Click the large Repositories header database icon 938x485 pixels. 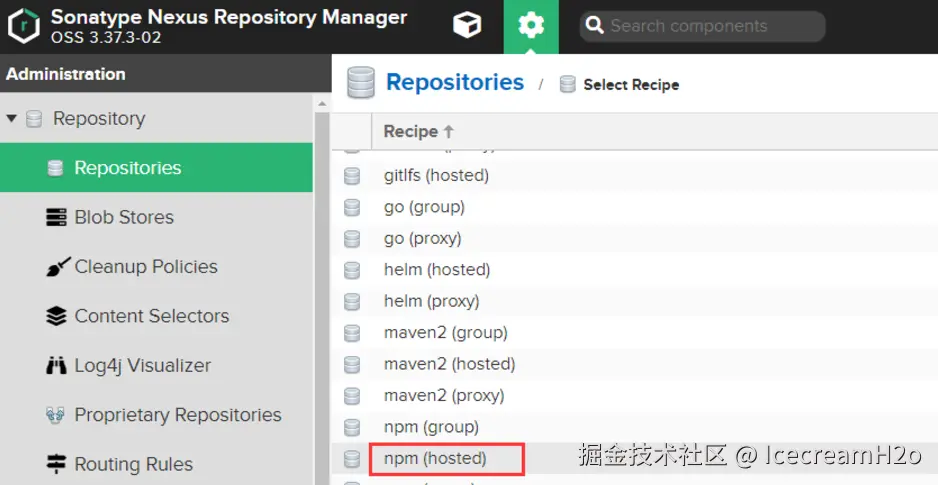pyautogui.click(x=361, y=83)
